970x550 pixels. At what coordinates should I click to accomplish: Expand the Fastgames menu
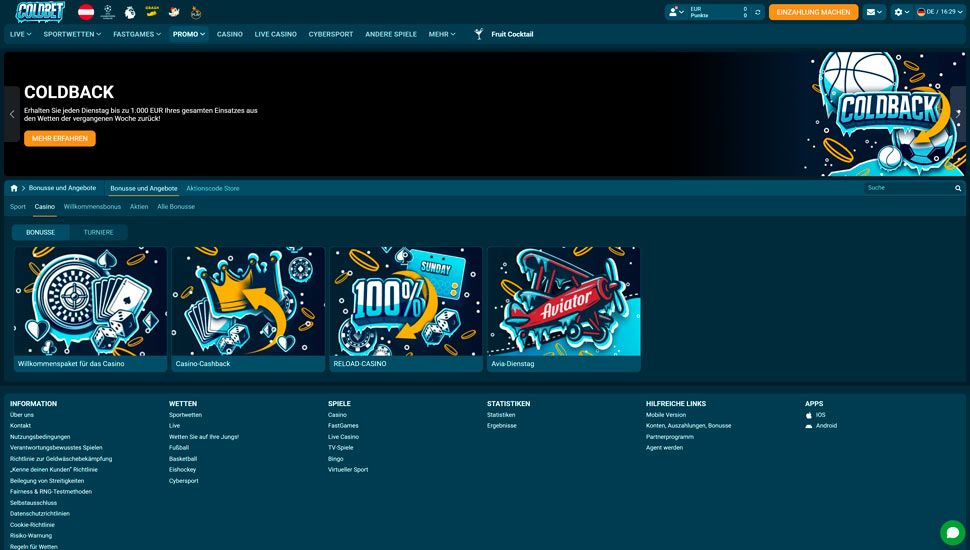point(137,34)
